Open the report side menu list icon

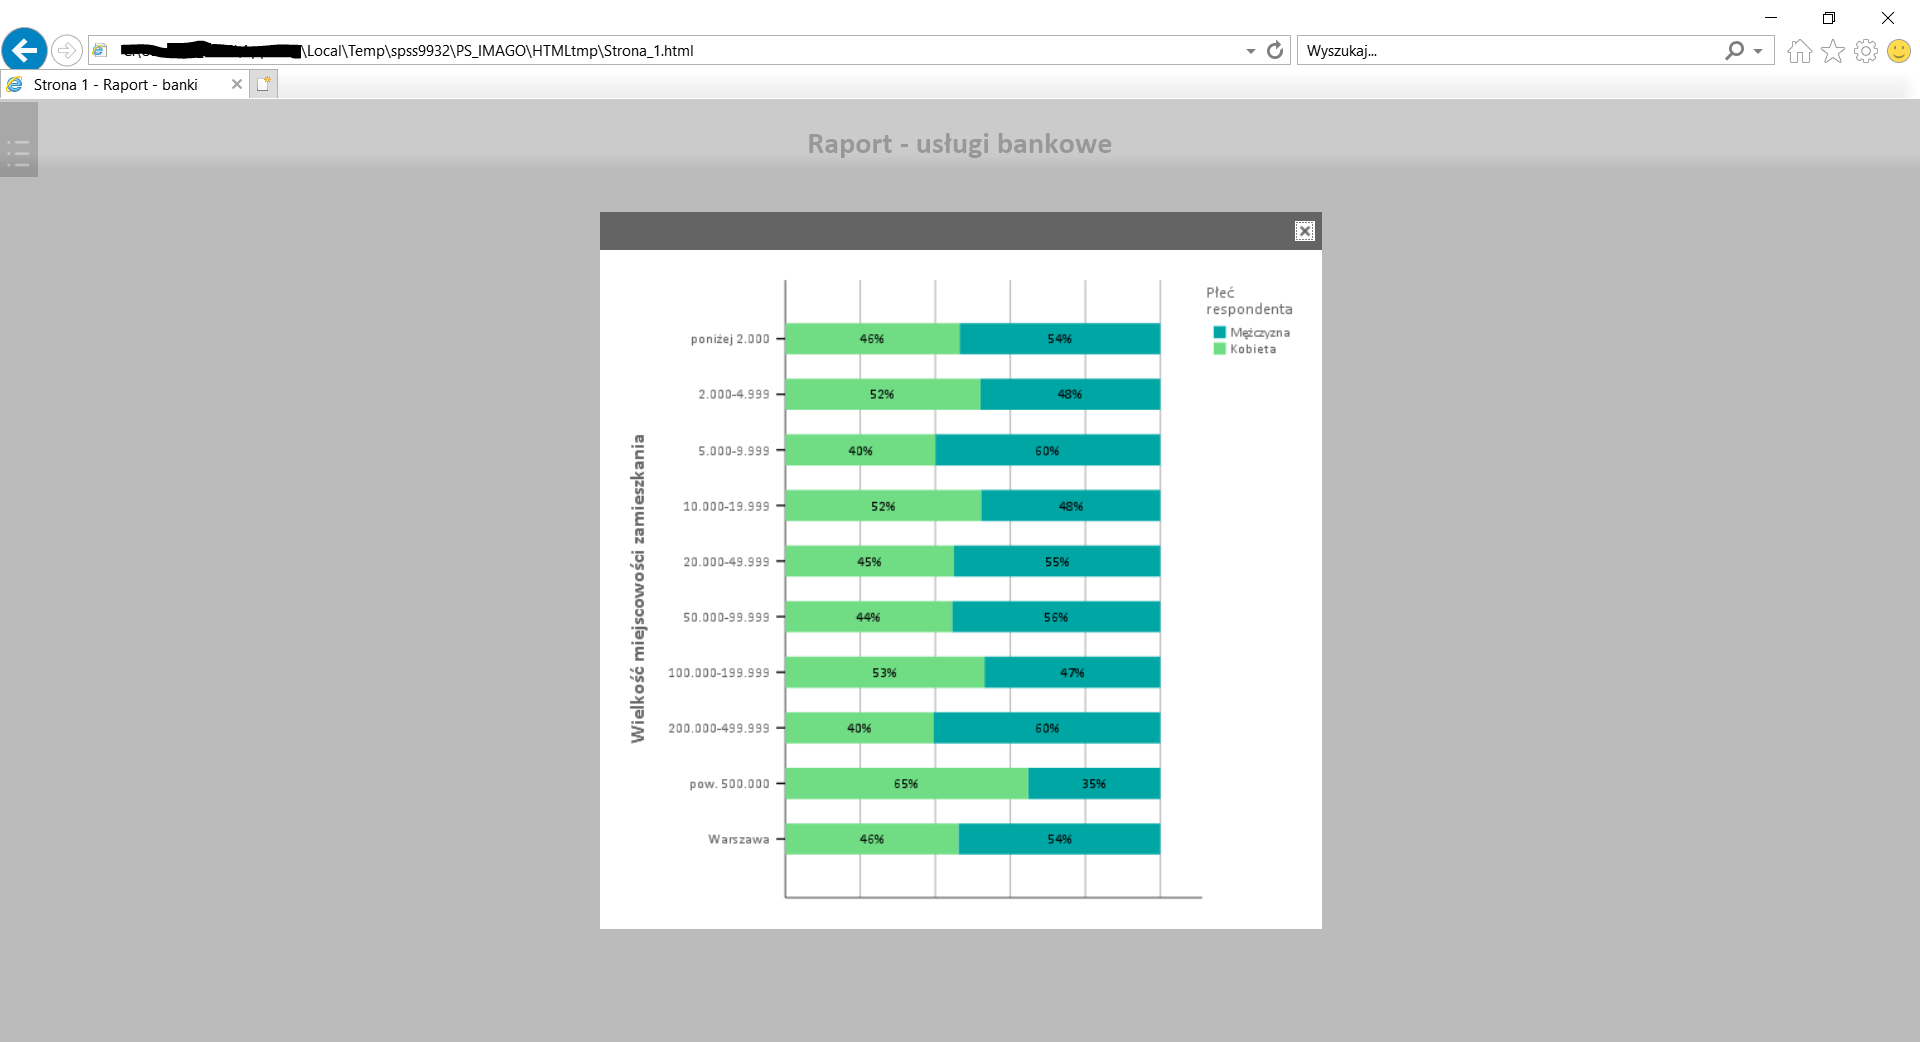click(x=18, y=153)
